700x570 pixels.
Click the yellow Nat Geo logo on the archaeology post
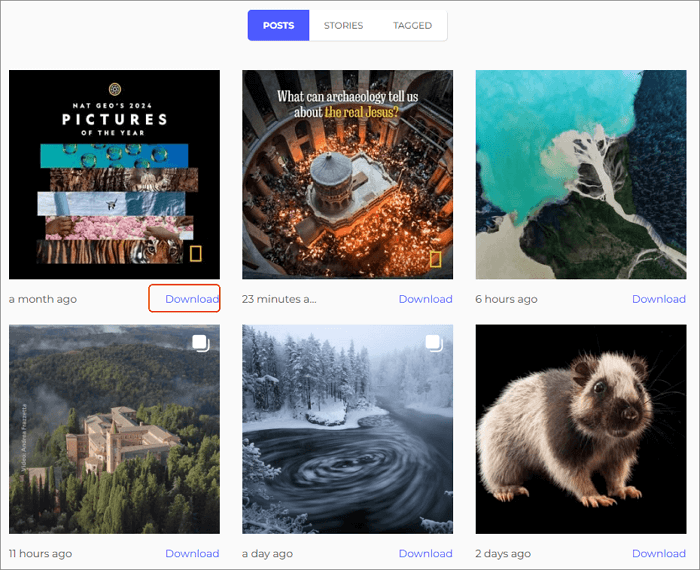click(435, 259)
